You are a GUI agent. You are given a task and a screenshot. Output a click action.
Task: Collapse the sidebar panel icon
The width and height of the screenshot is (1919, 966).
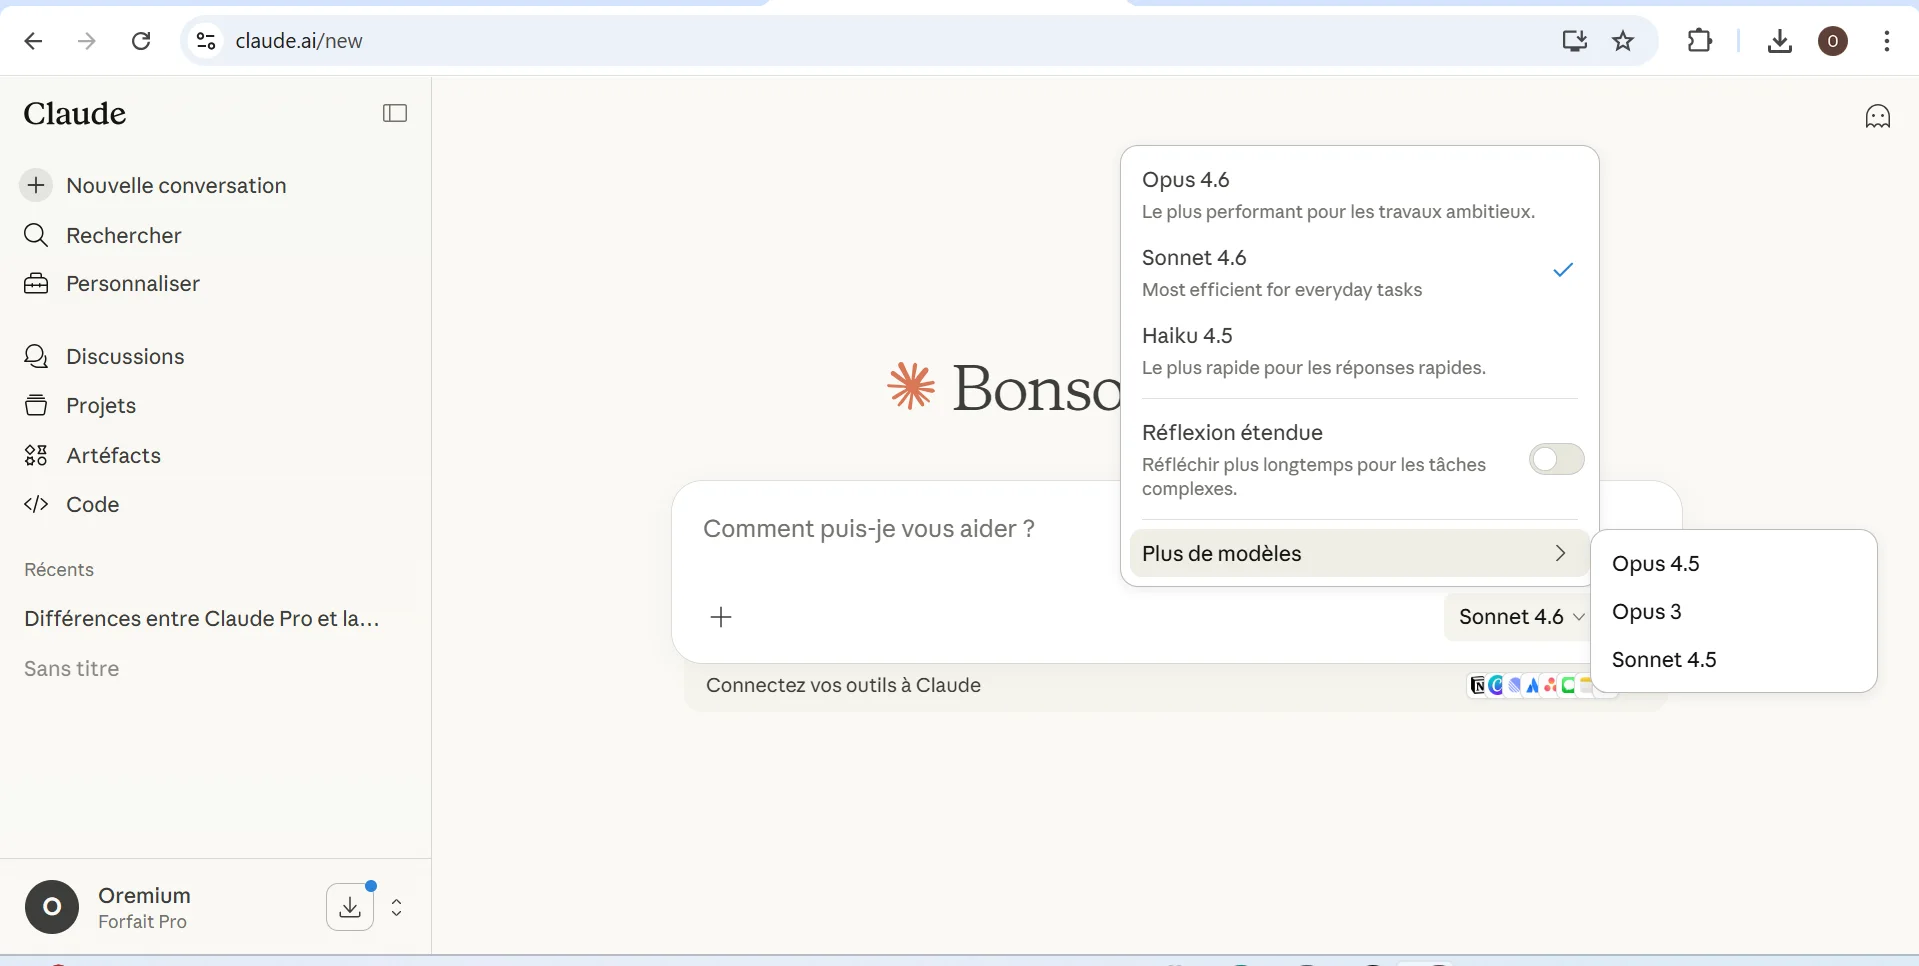(x=395, y=113)
